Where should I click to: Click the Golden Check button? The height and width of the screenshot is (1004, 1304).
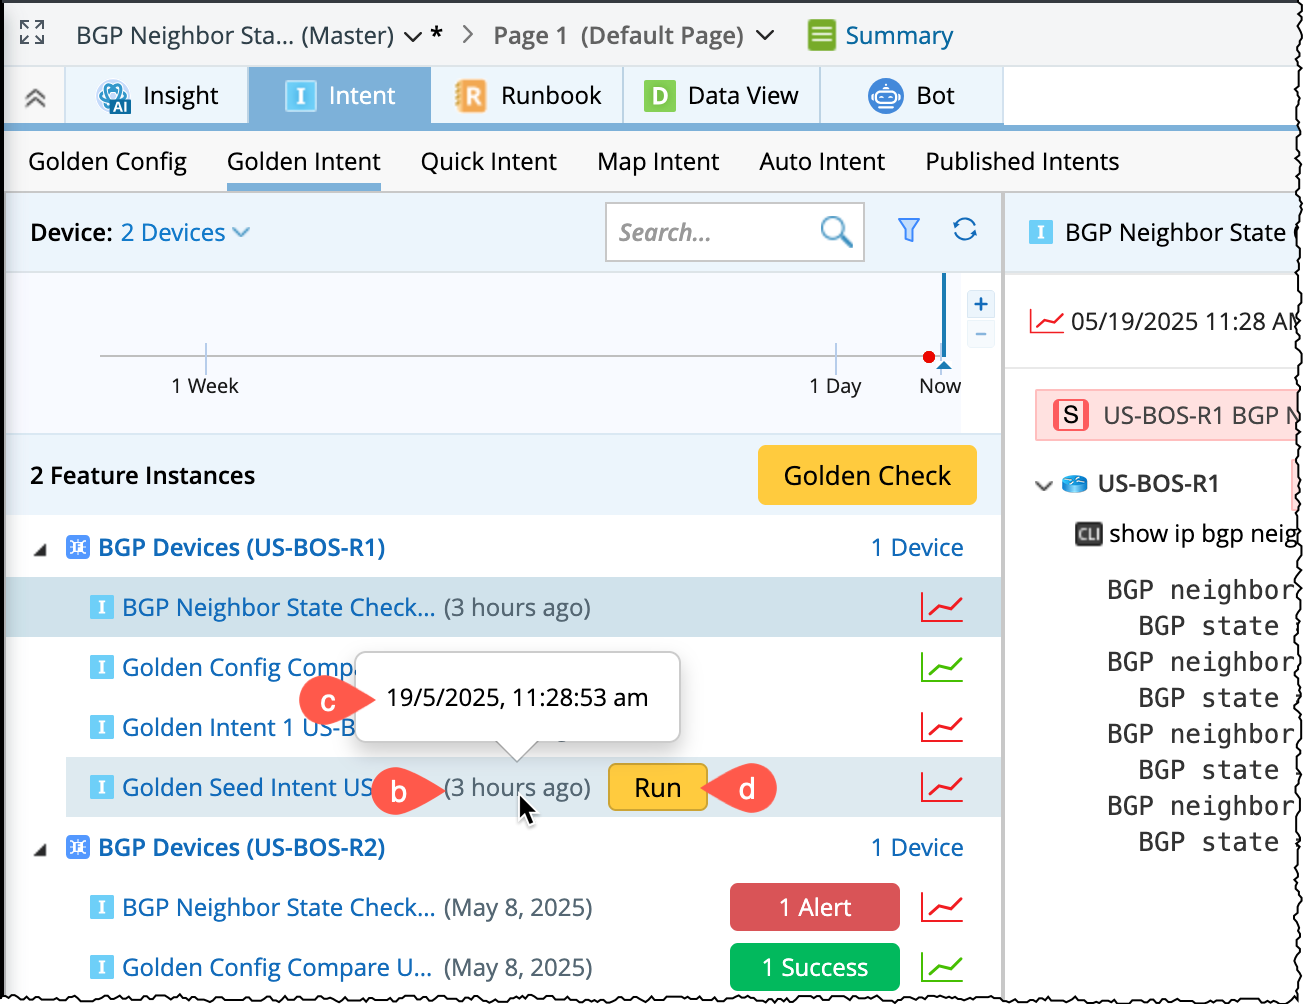click(866, 476)
